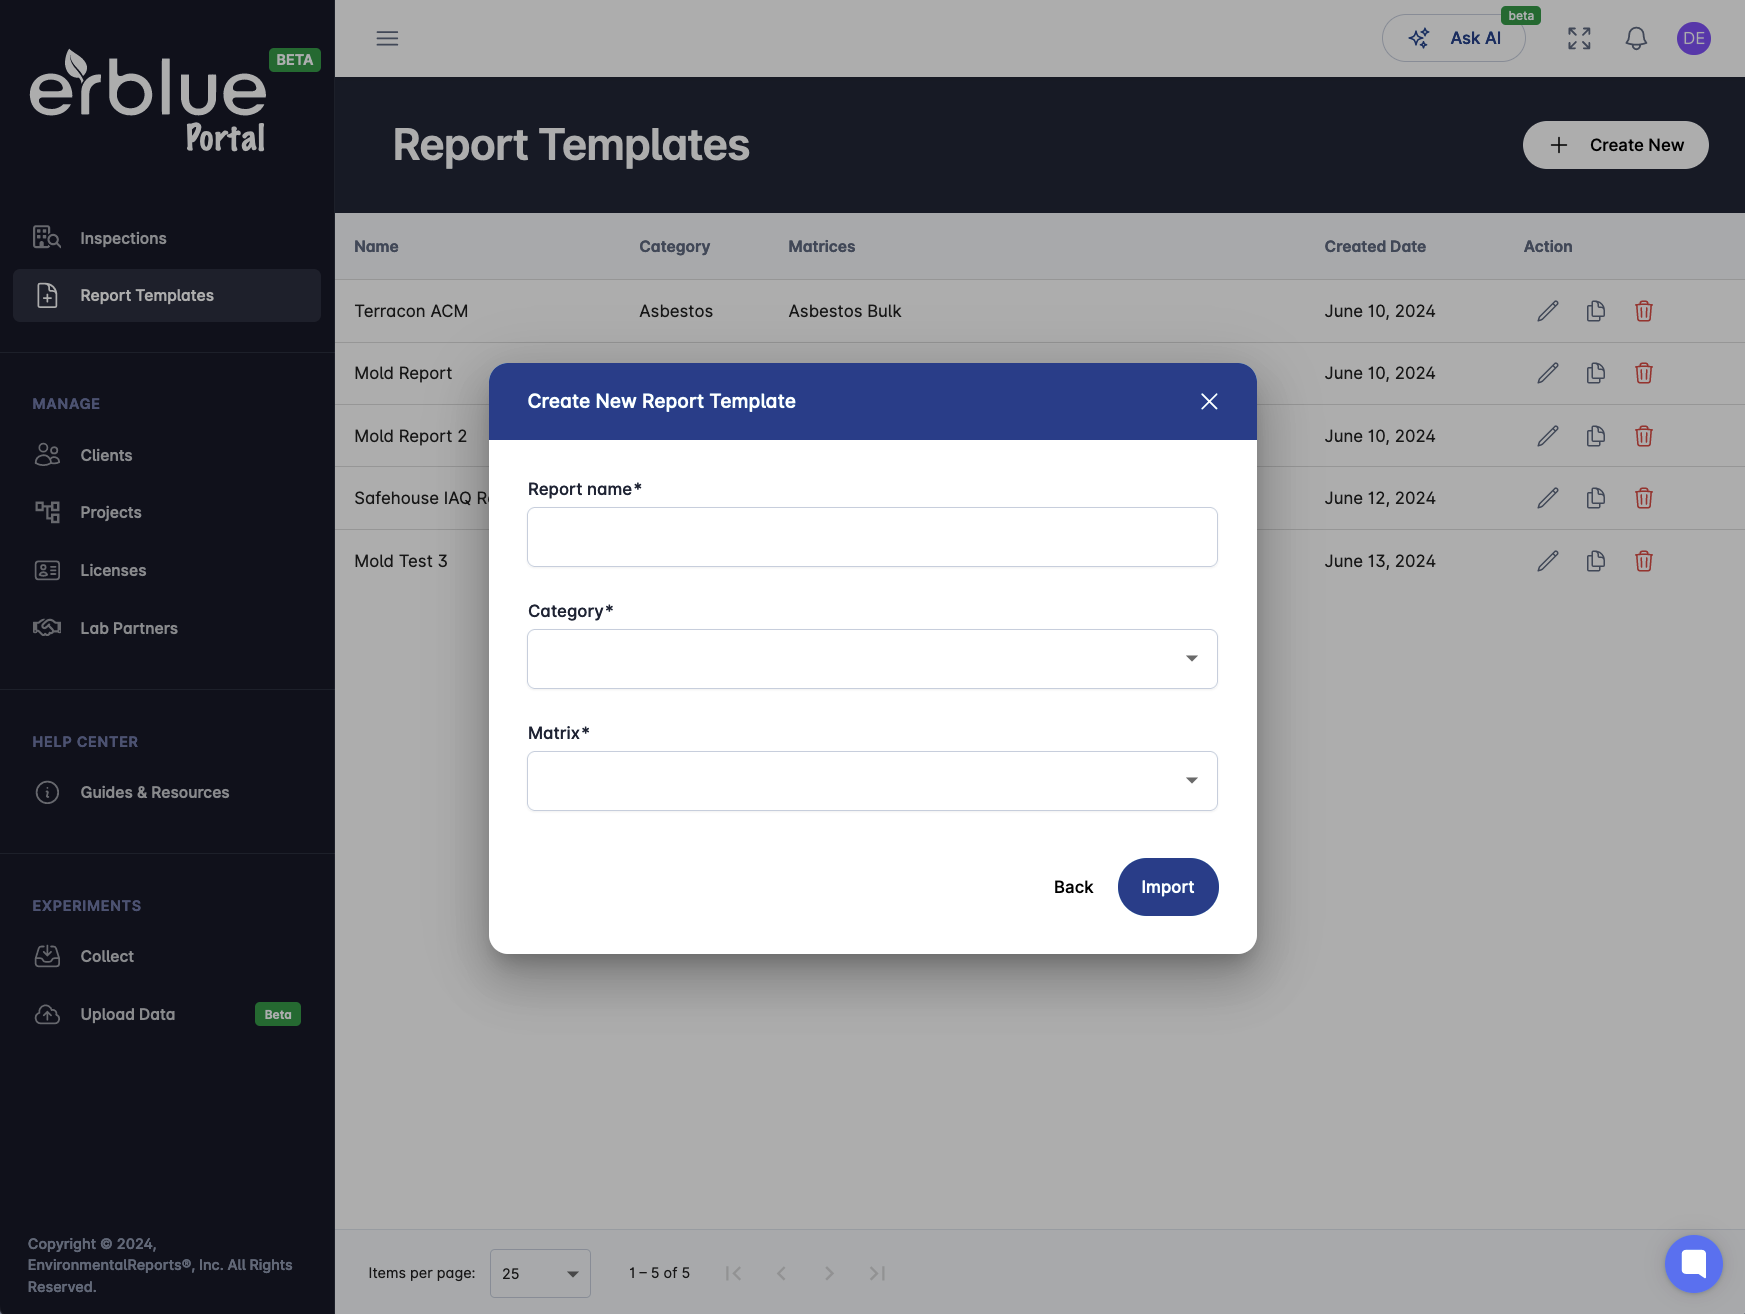Open Projects in sidebar

tap(167, 512)
